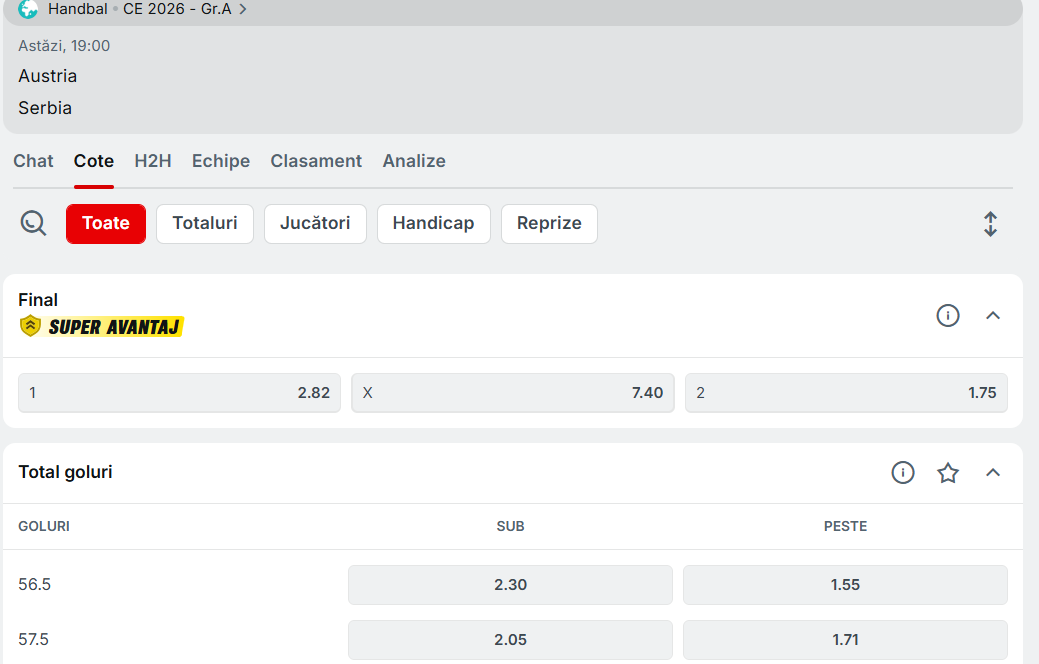Collapse the Final market section
This screenshot has width=1039, height=664.
992,316
